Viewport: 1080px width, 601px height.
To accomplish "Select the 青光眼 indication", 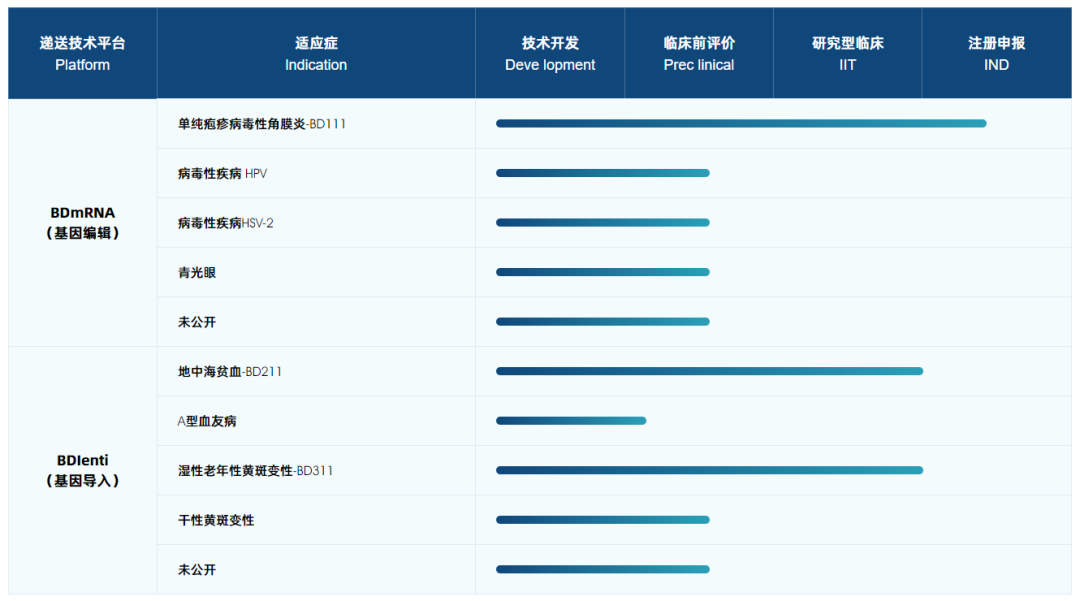I will point(197,273).
